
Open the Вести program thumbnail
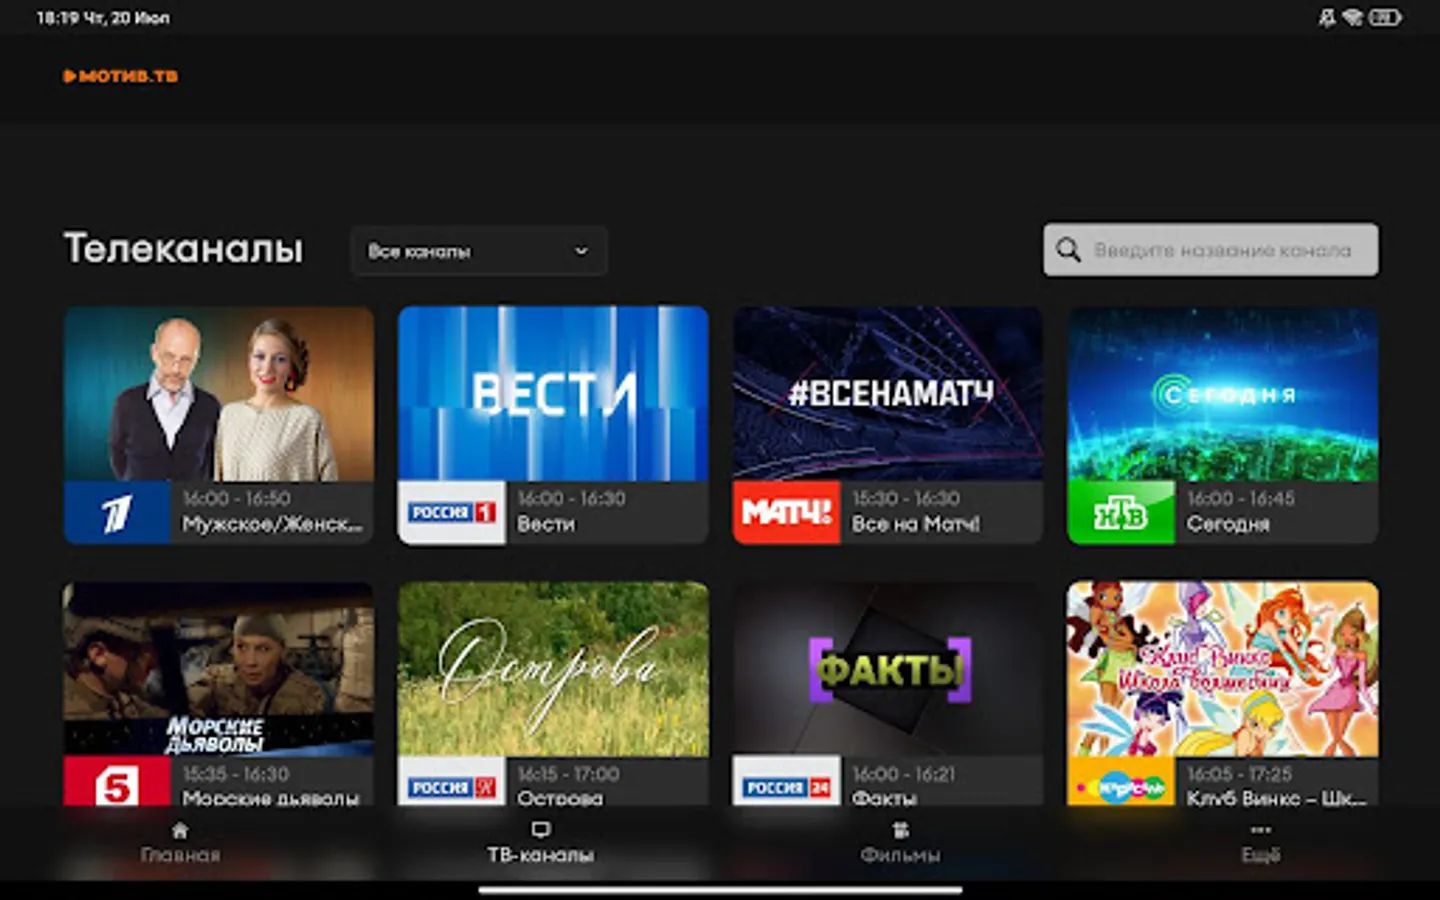(553, 394)
